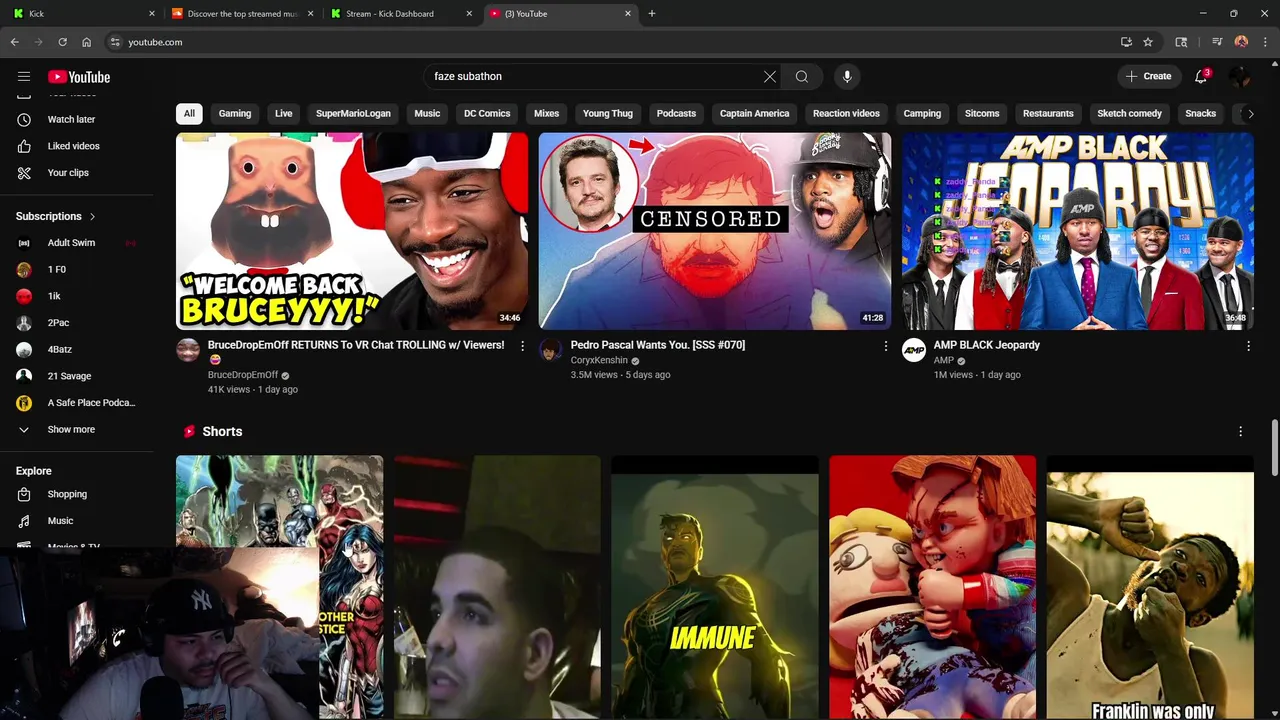The height and width of the screenshot is (720, 1280).
Task: Open Music under Explore
Action: click(x=60, y=520)
